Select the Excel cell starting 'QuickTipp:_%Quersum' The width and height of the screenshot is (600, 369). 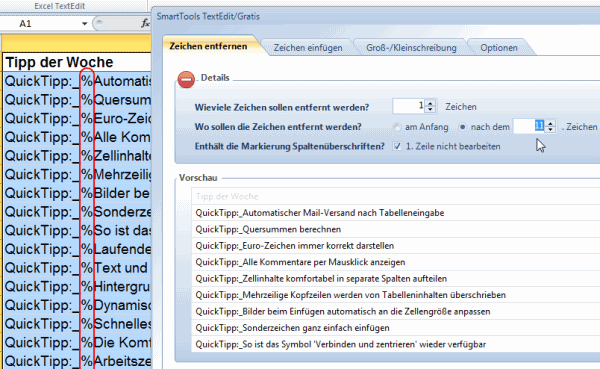point(77,100)
